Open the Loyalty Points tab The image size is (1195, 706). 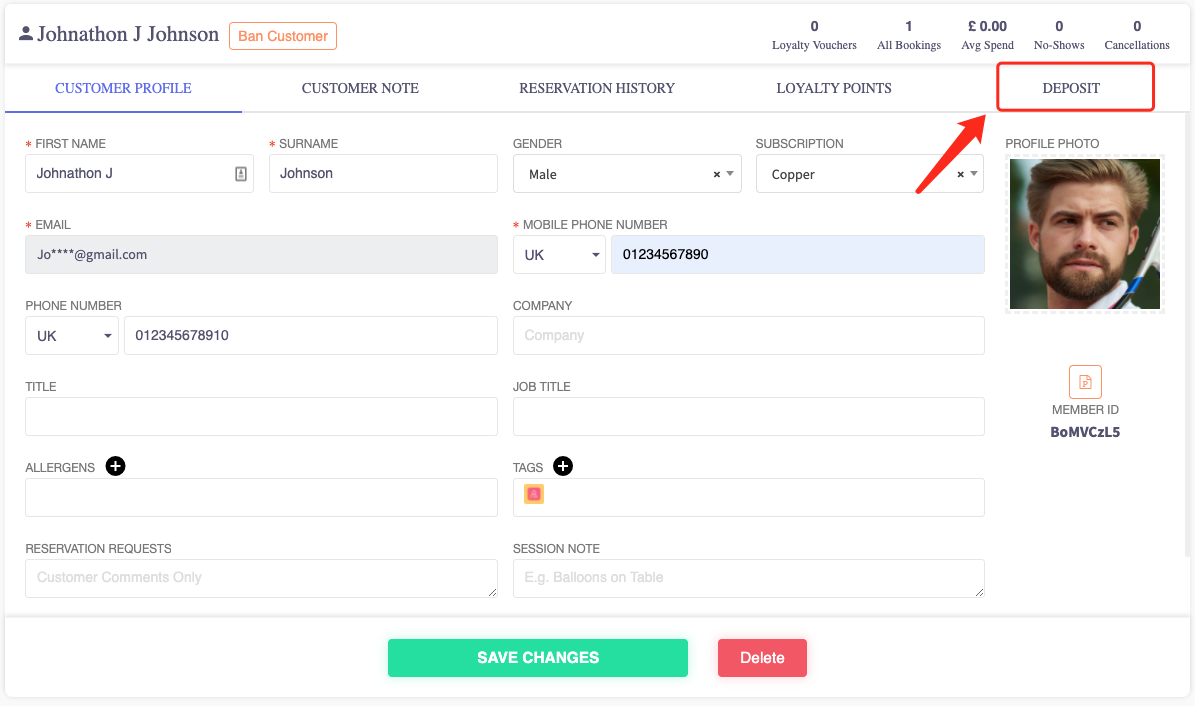click(834, 88)
